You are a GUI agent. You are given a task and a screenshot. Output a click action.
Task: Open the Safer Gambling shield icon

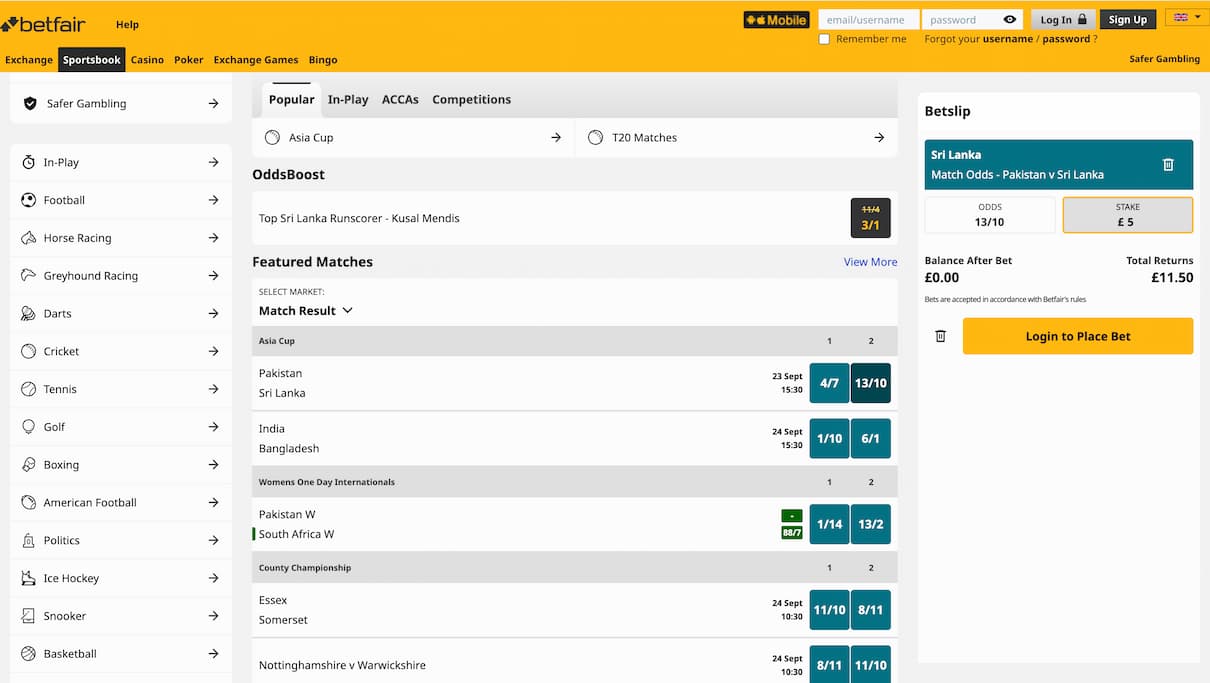[x=30, y=103]
